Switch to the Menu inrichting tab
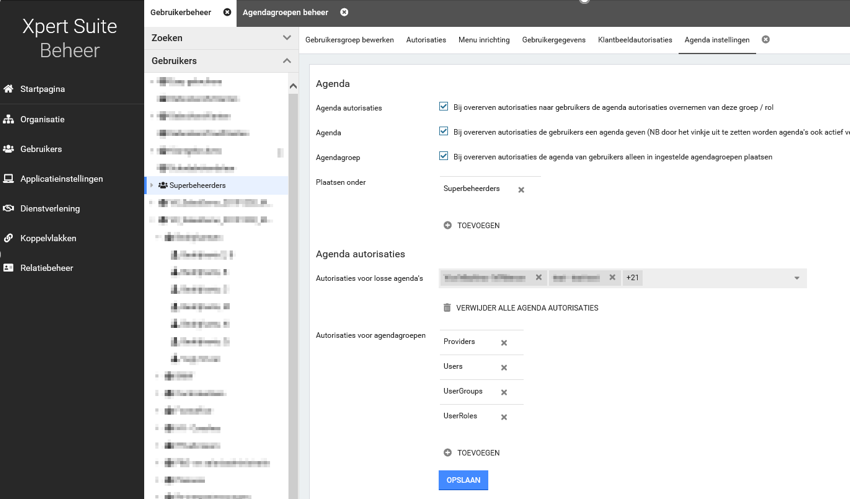850x499 pixels. click(x=484, y=40)
